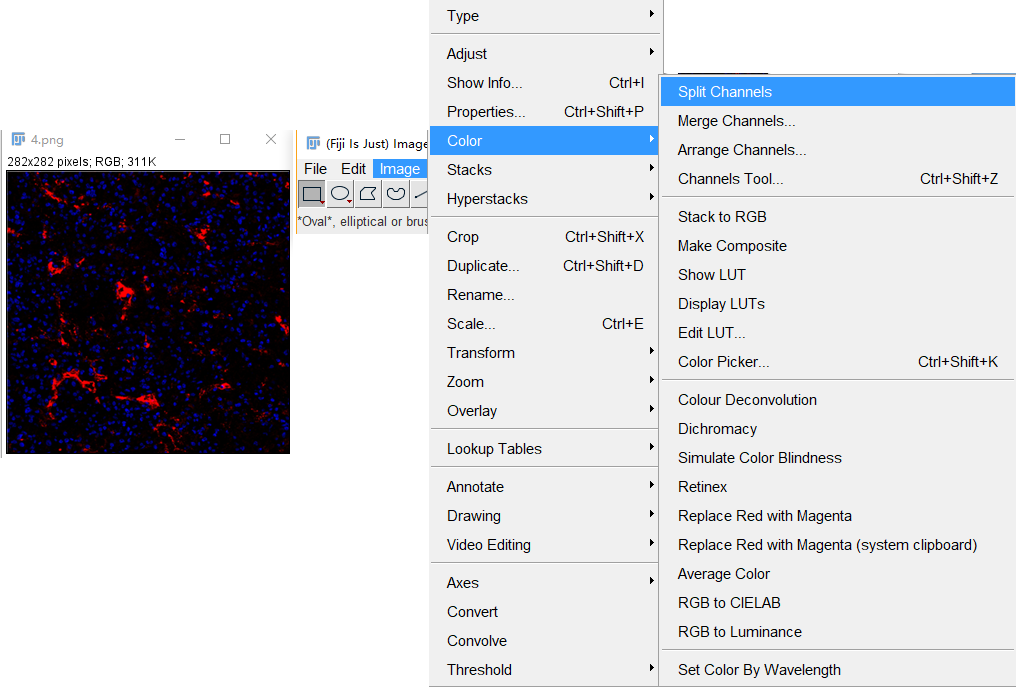
Task: Expand the Zoom submenu
Action: click(x=544, y=382)
